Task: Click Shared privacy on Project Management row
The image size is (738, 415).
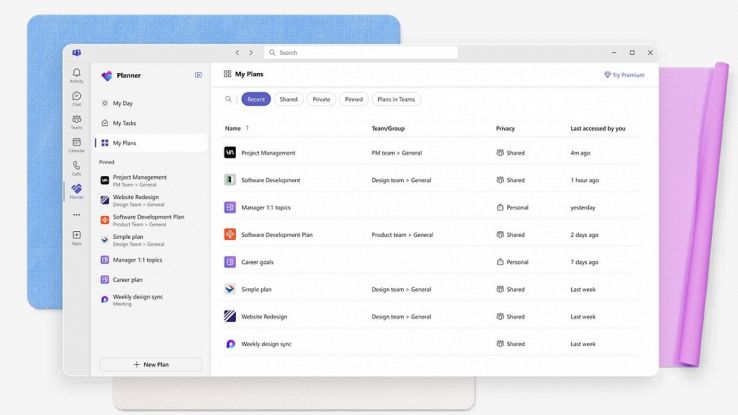Action: [x=511, y=153]
